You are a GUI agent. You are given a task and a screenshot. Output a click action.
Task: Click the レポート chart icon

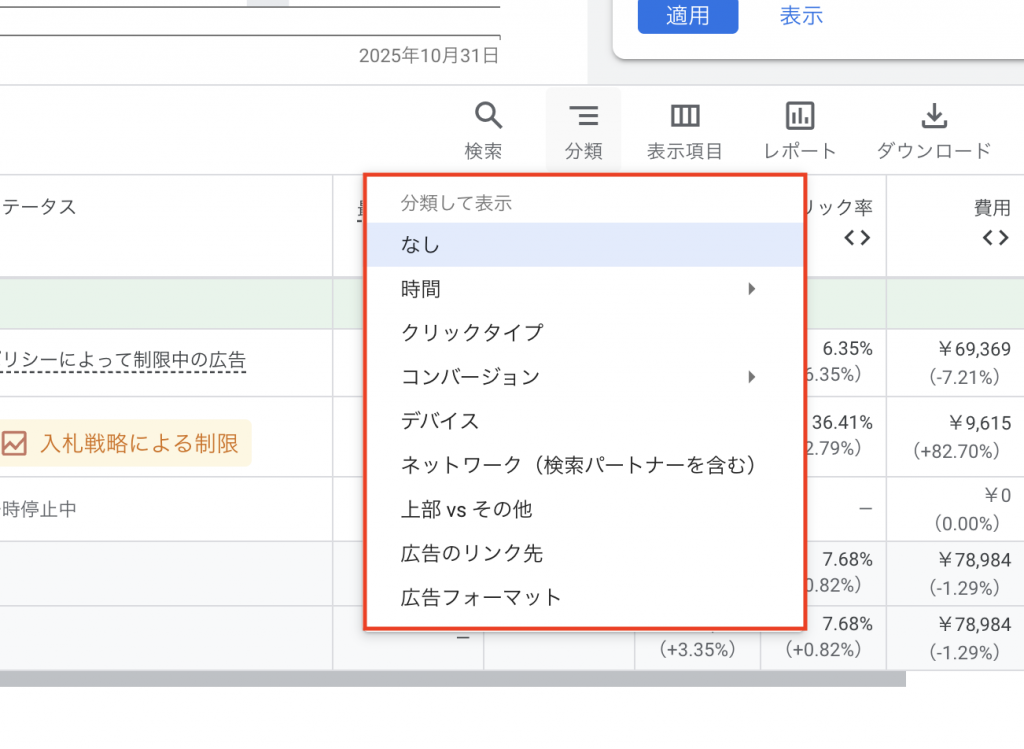(x=800, y=116)
